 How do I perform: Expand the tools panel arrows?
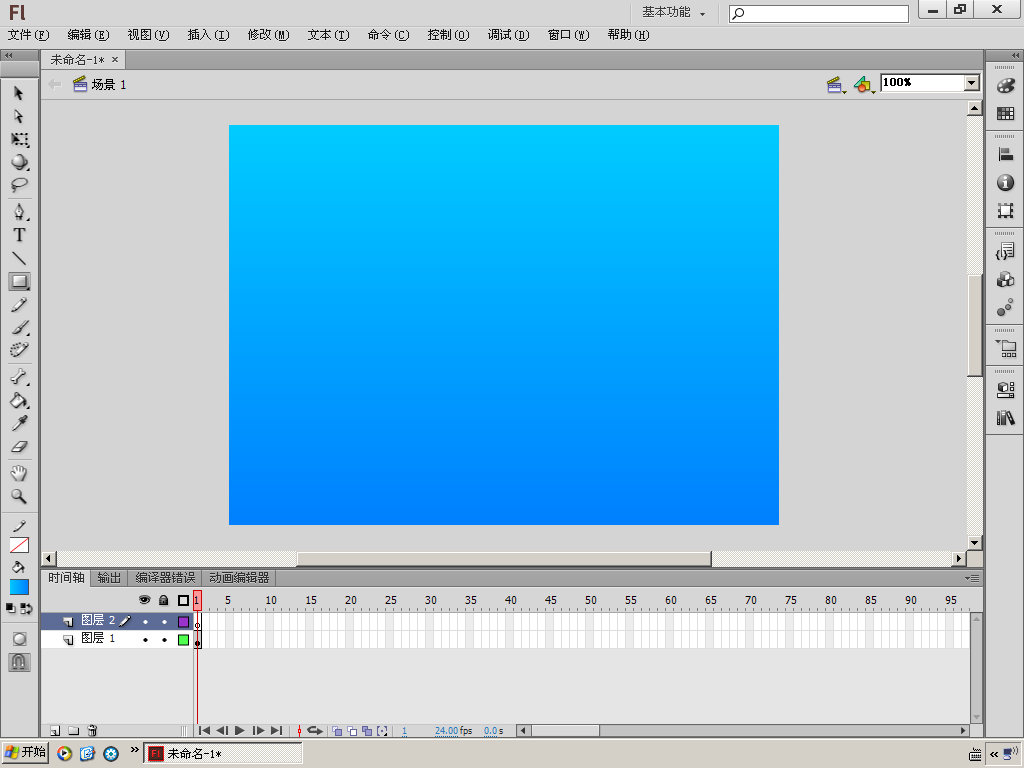click(x=8, y=56)
